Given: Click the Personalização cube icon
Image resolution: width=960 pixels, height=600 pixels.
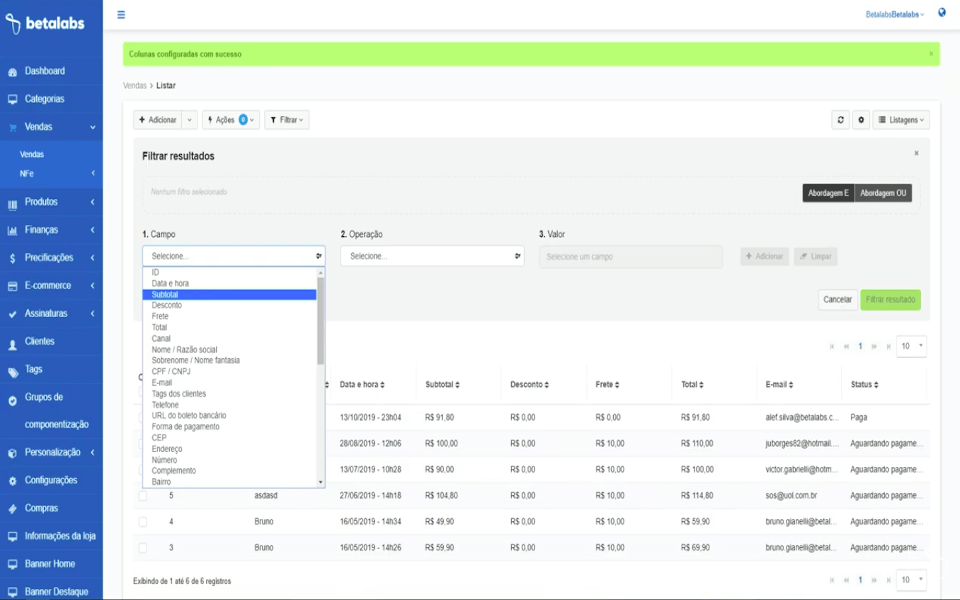Looking at the screenshot, I should [x=12, y=453].
